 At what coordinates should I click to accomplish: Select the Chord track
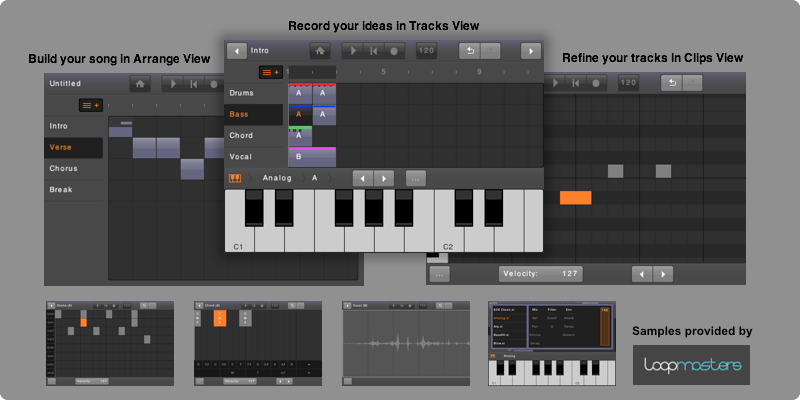pos(254,136)
